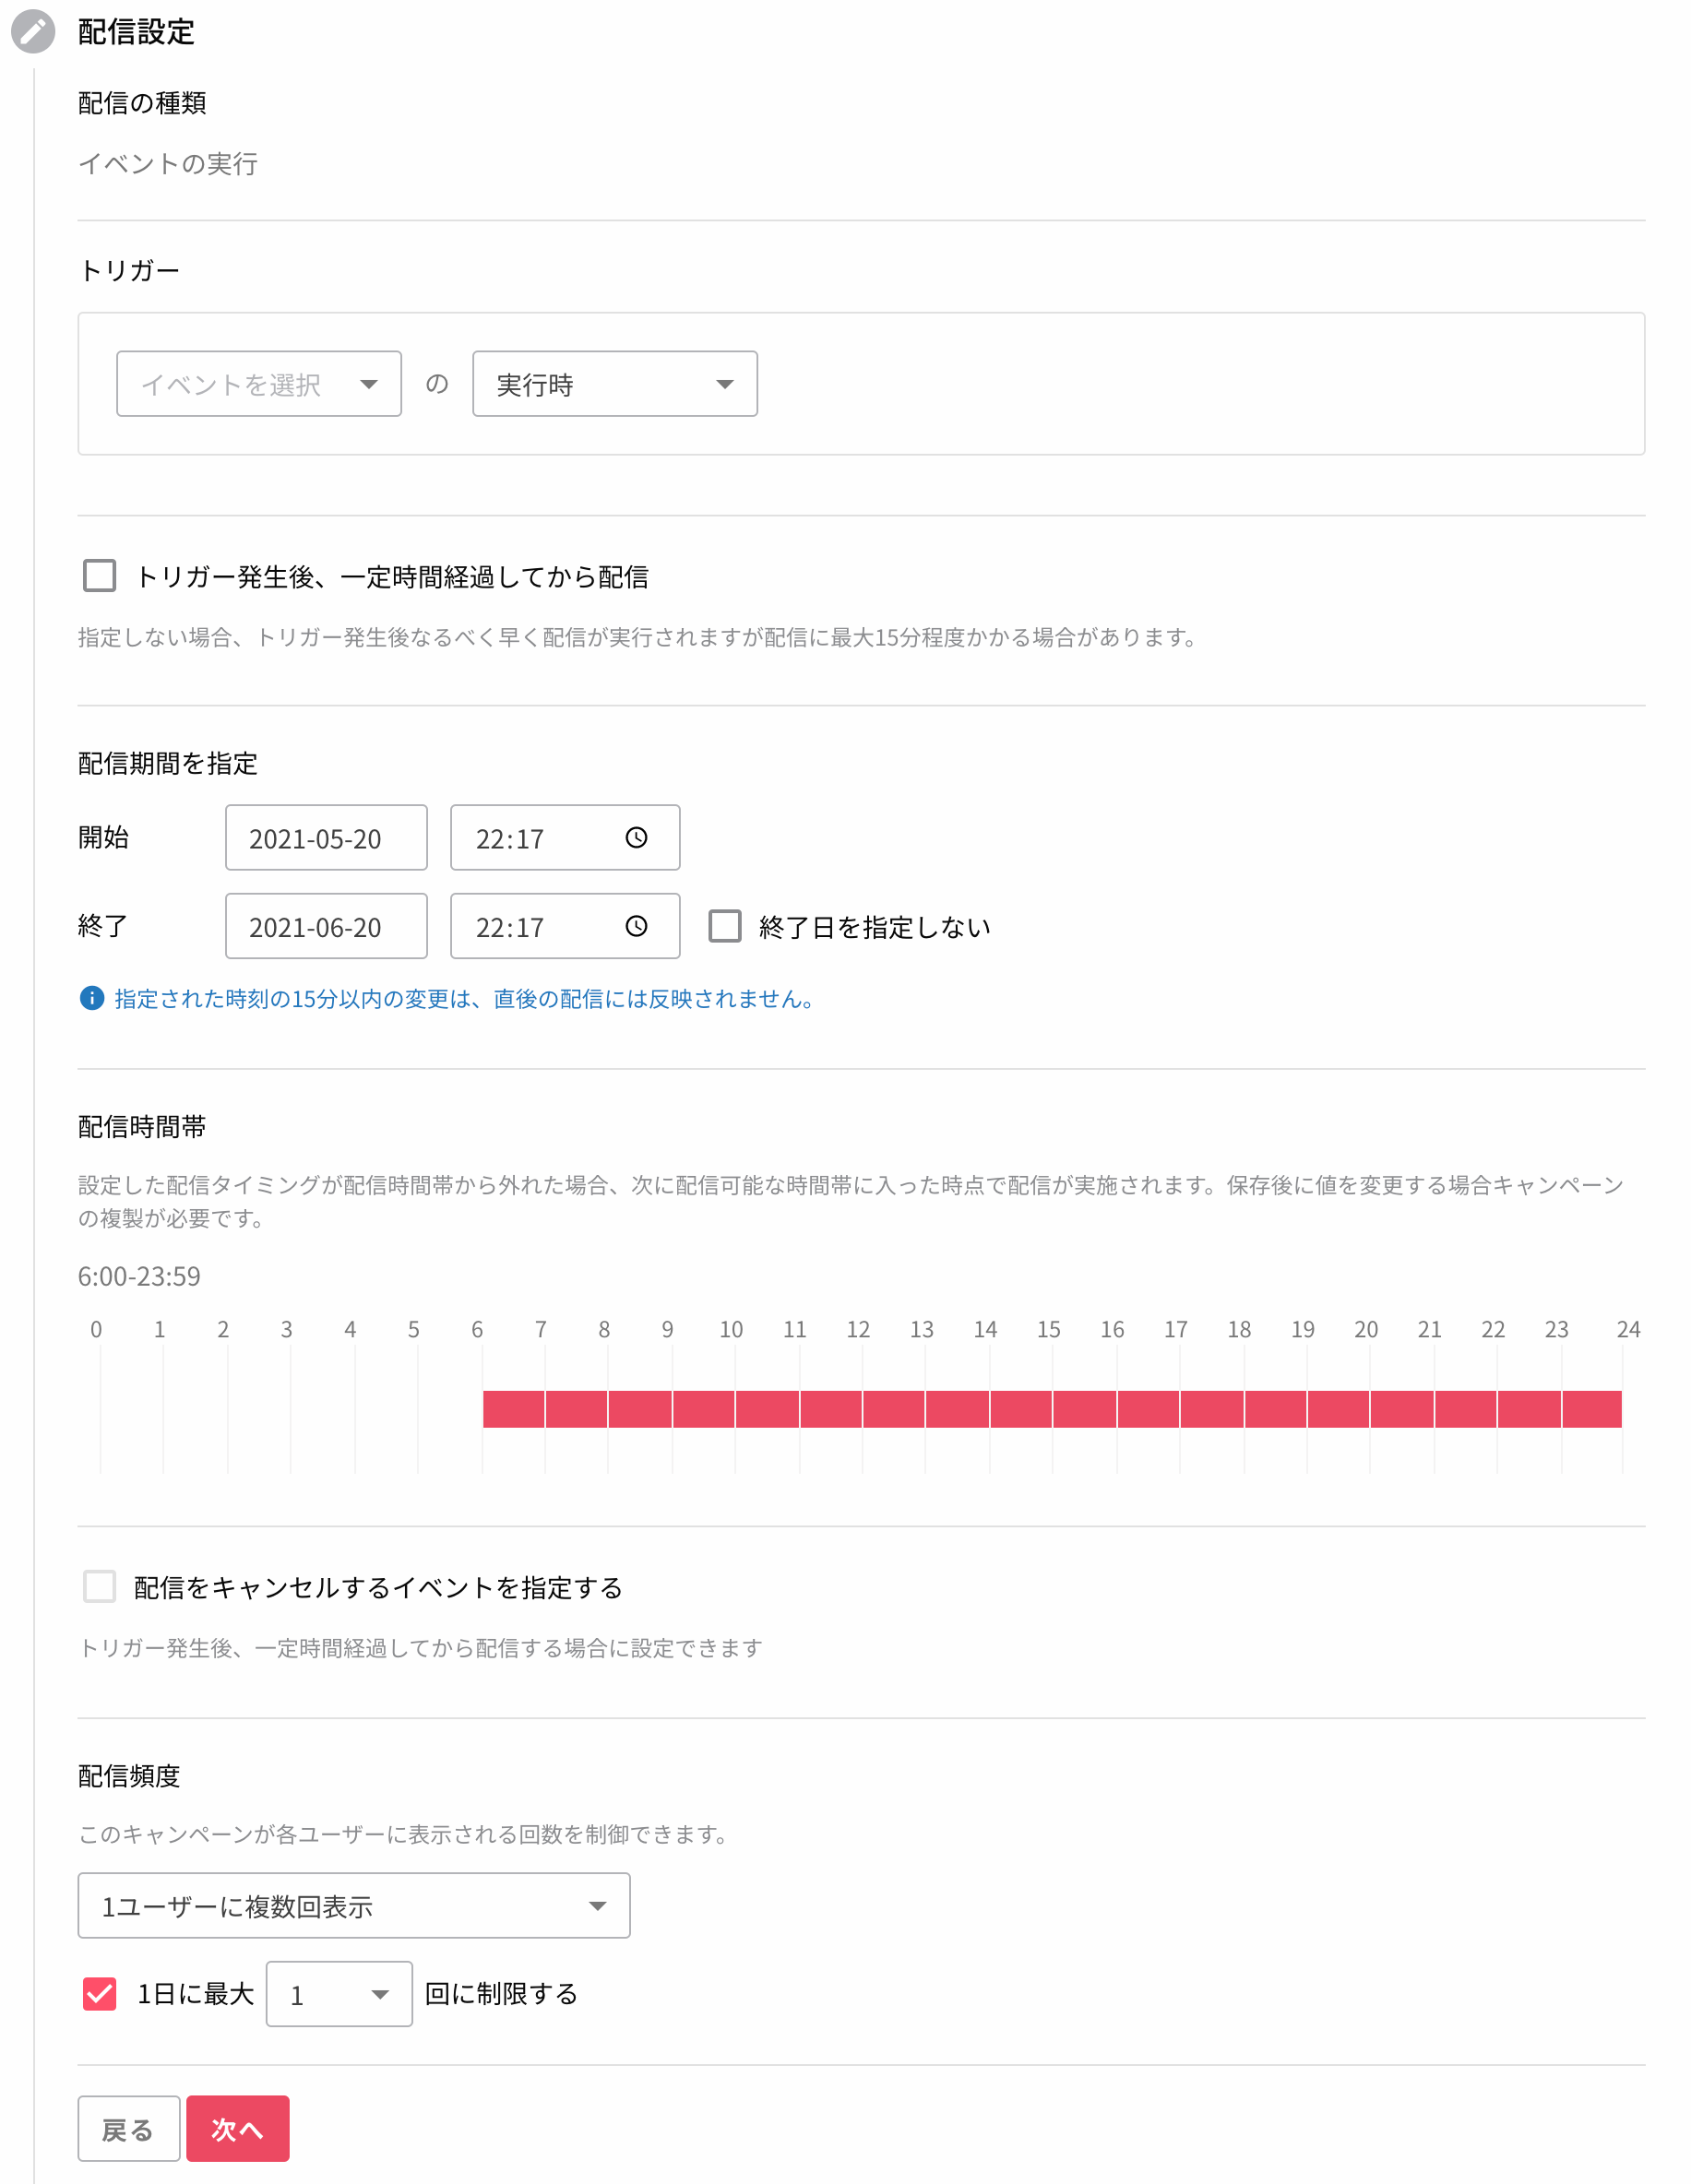Click the 戻る button

(x=129, y=2129)
